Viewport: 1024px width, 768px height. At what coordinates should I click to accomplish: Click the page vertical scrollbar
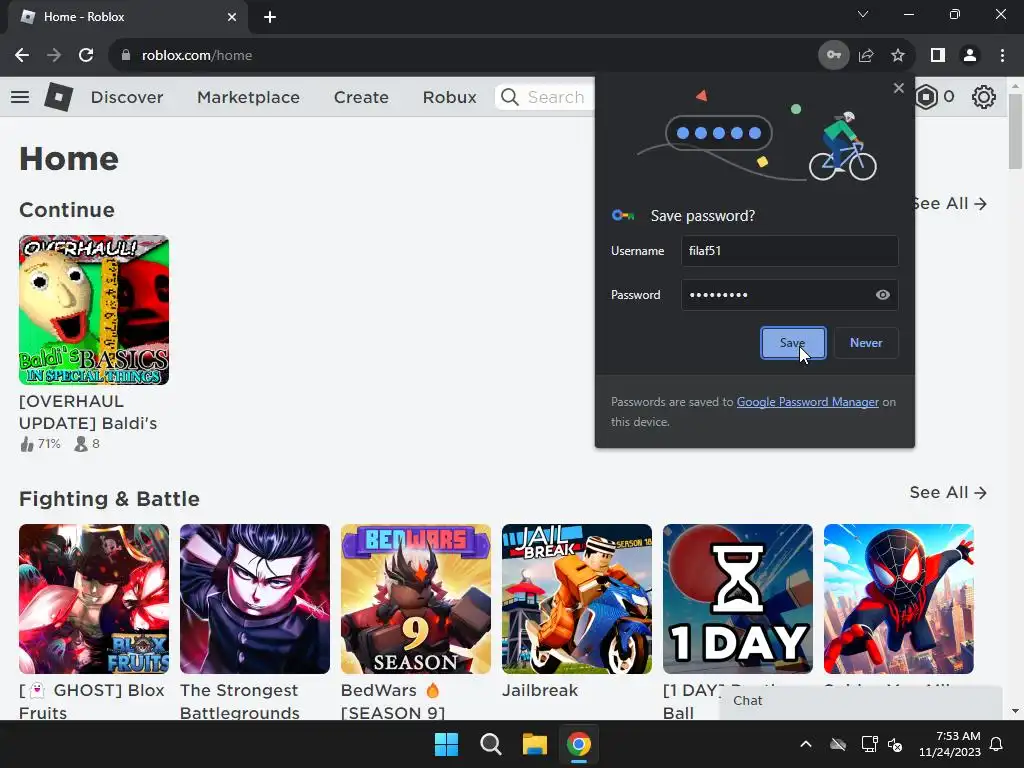coord(1015,131)
